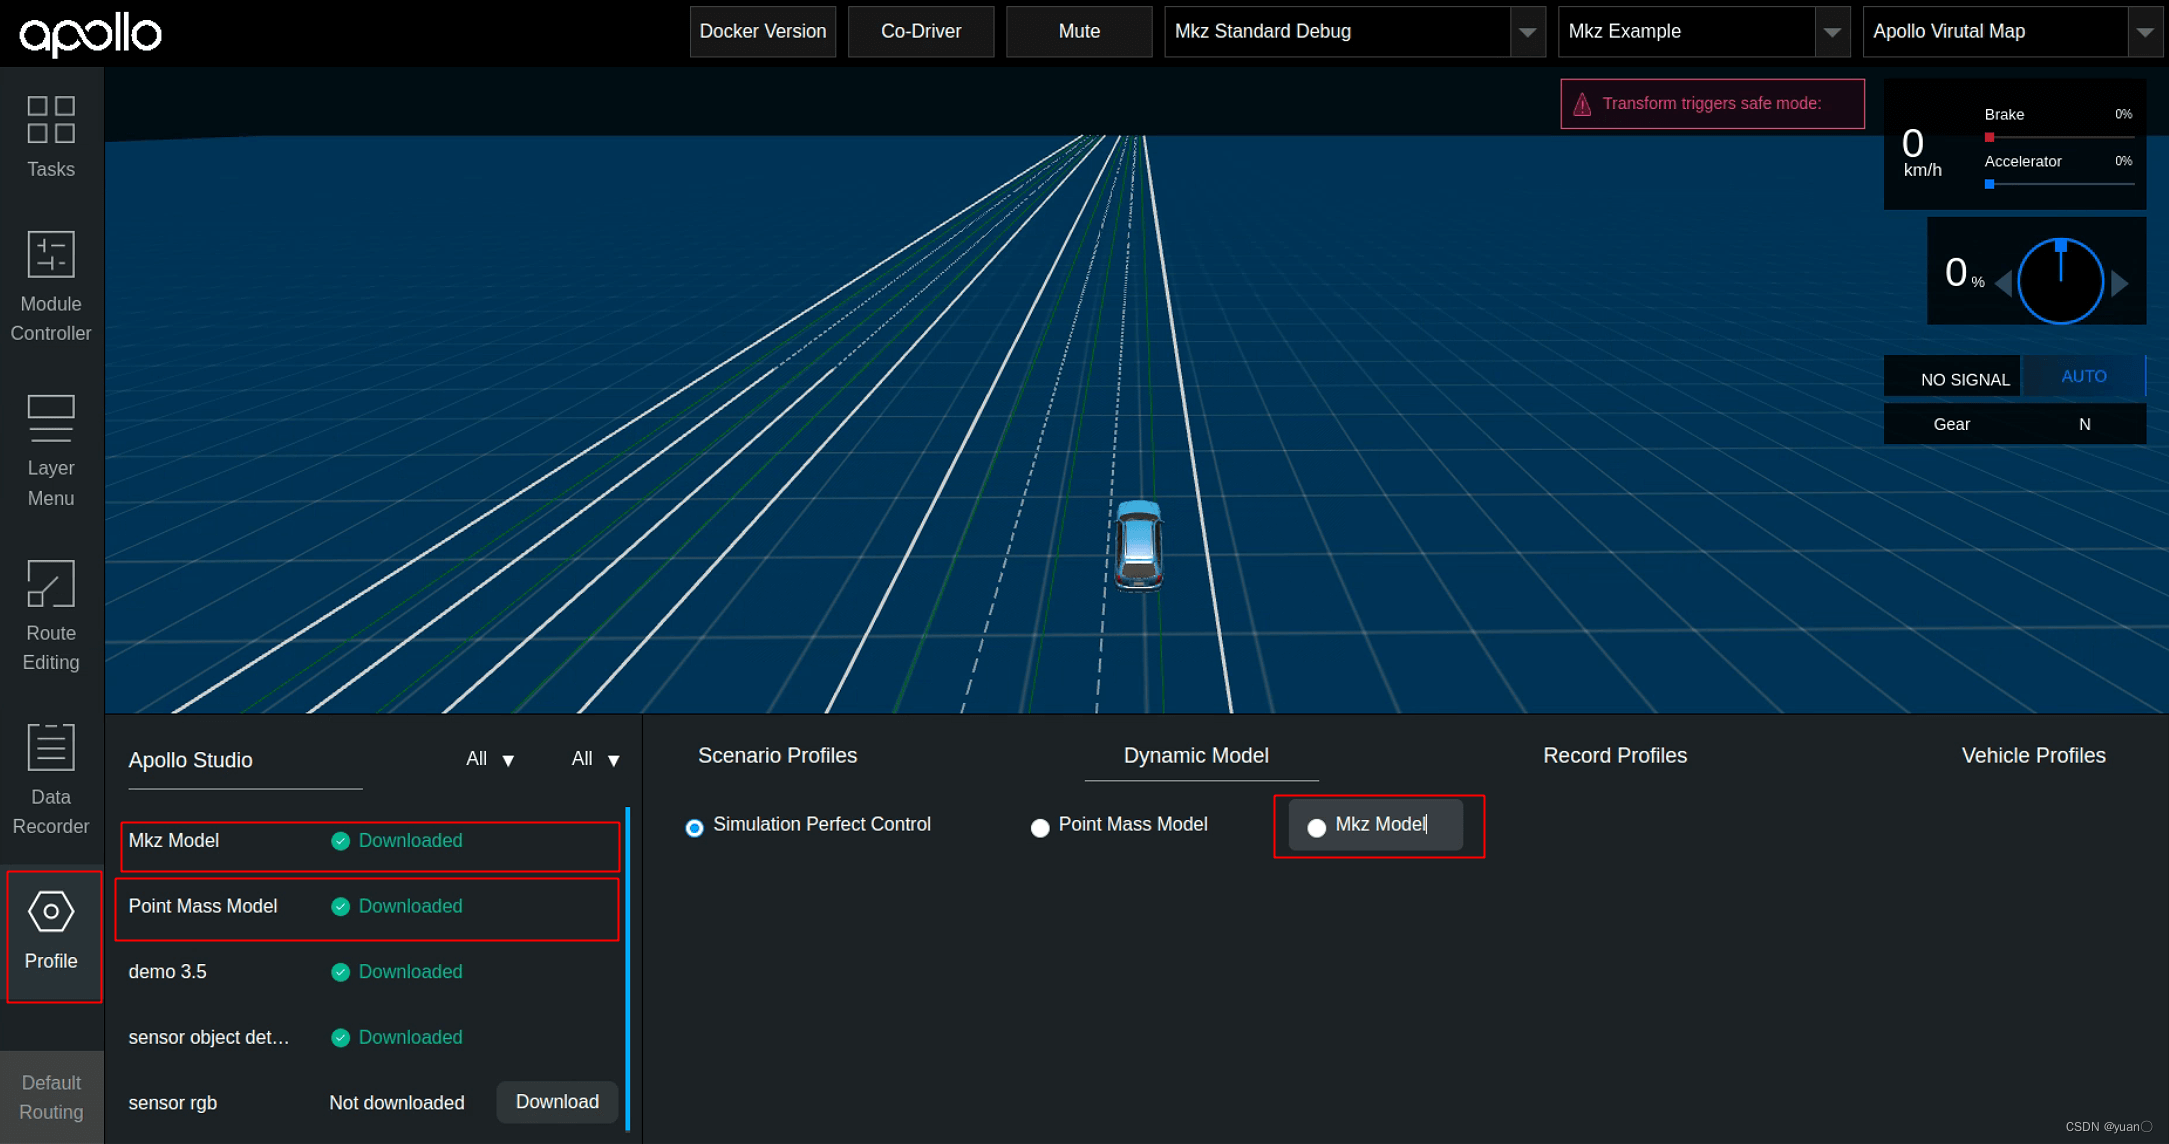Open the Tasks panel icon
The image size is (2169, 1144).
51,120
